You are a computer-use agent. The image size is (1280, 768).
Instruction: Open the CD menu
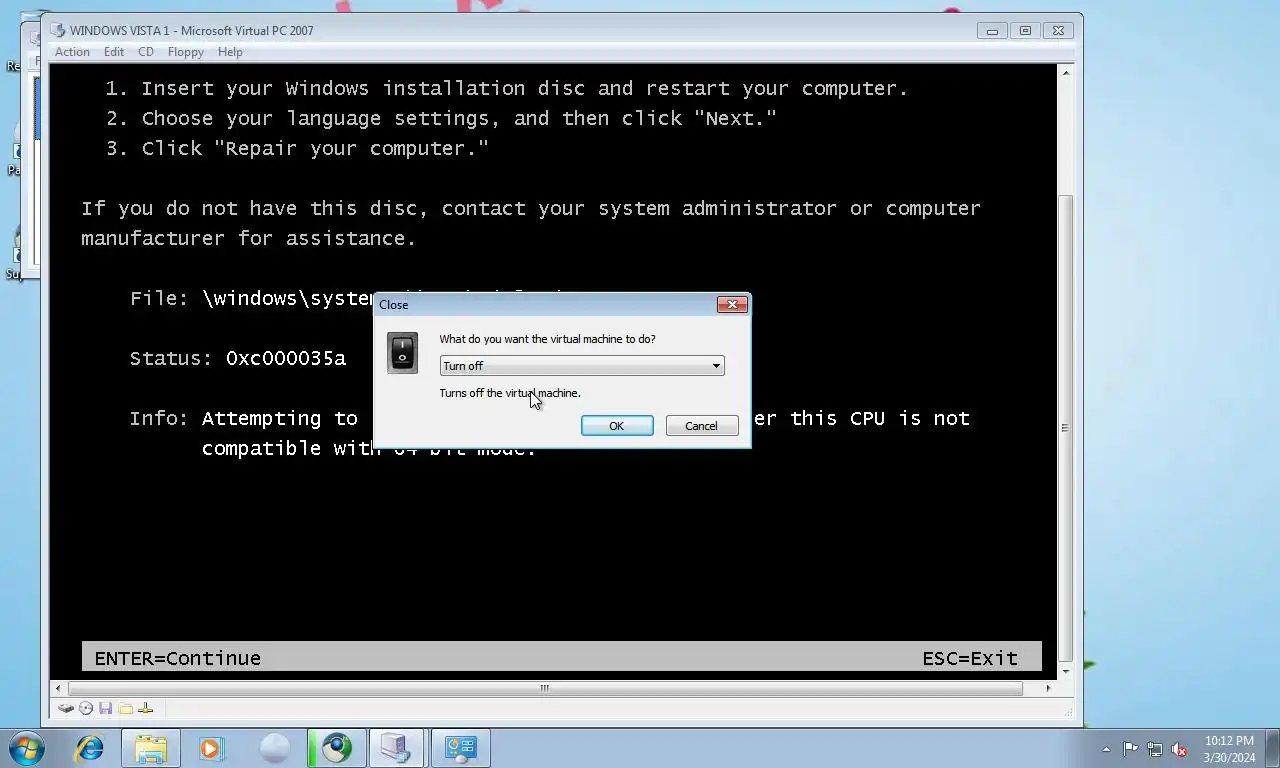click(x=146, y=52)
